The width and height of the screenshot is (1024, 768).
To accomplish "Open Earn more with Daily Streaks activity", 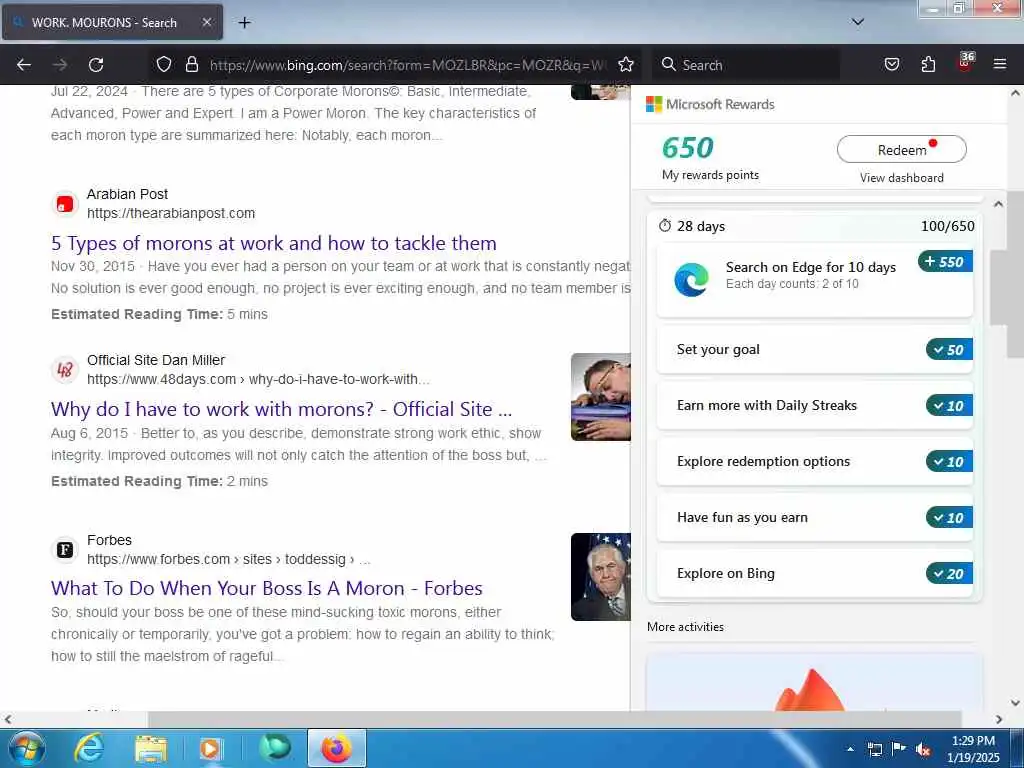I will 814,406.
